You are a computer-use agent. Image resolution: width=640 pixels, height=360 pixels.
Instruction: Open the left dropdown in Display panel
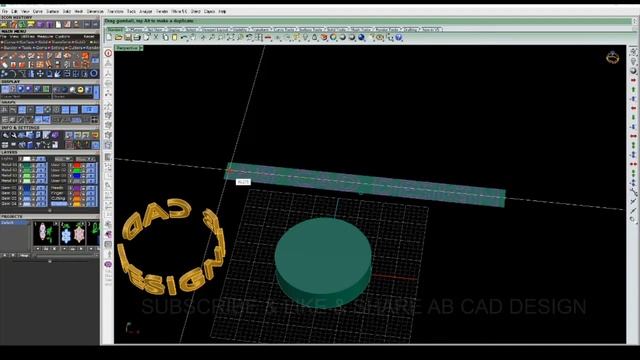click(26, 97)
